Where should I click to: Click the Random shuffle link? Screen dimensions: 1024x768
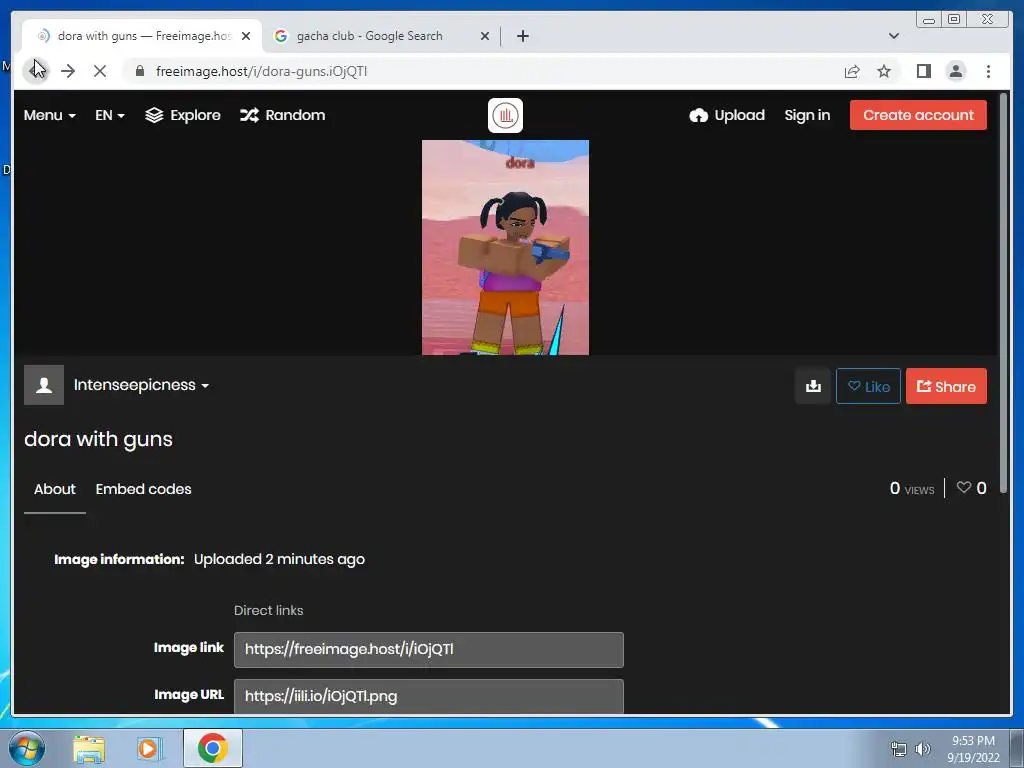pyautogui.click(x=282, y=116)
